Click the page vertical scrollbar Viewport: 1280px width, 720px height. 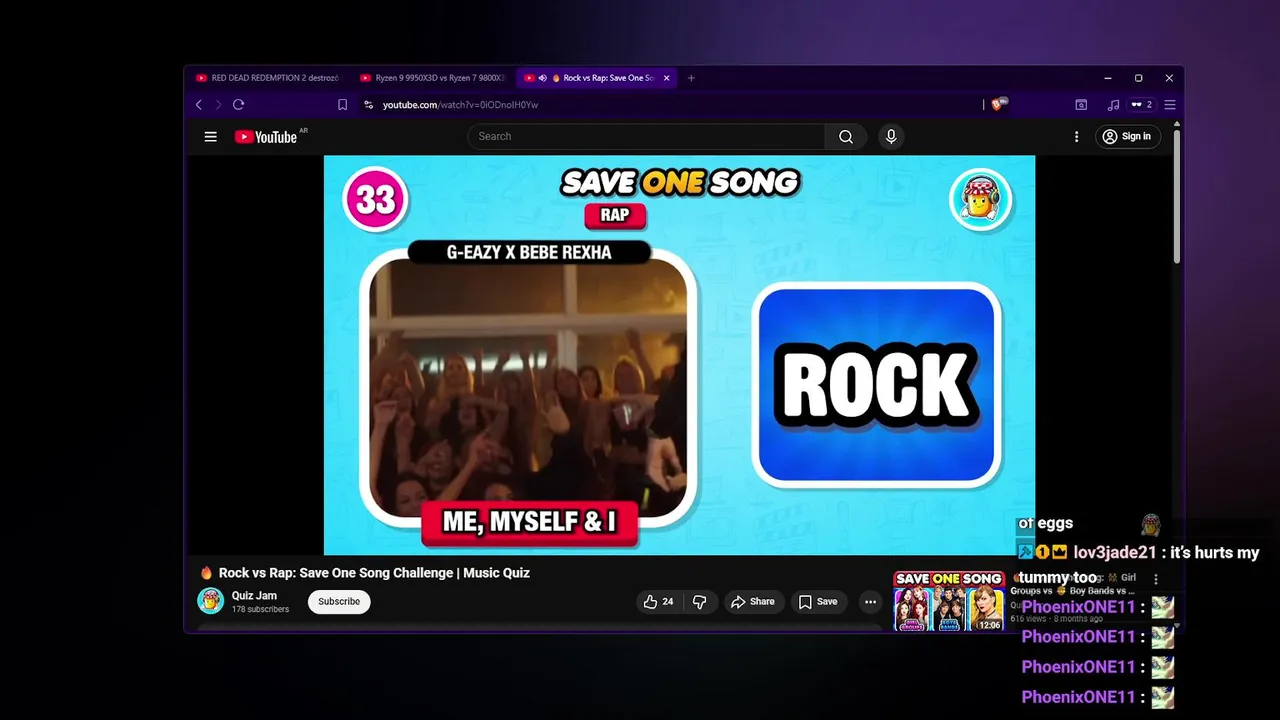click(x=1177, y=195)
